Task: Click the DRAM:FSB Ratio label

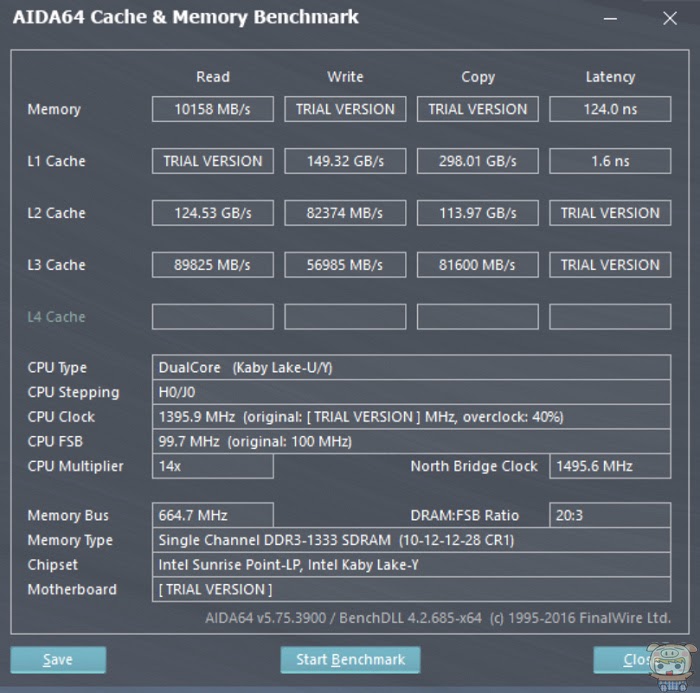Action: point(465,515)
